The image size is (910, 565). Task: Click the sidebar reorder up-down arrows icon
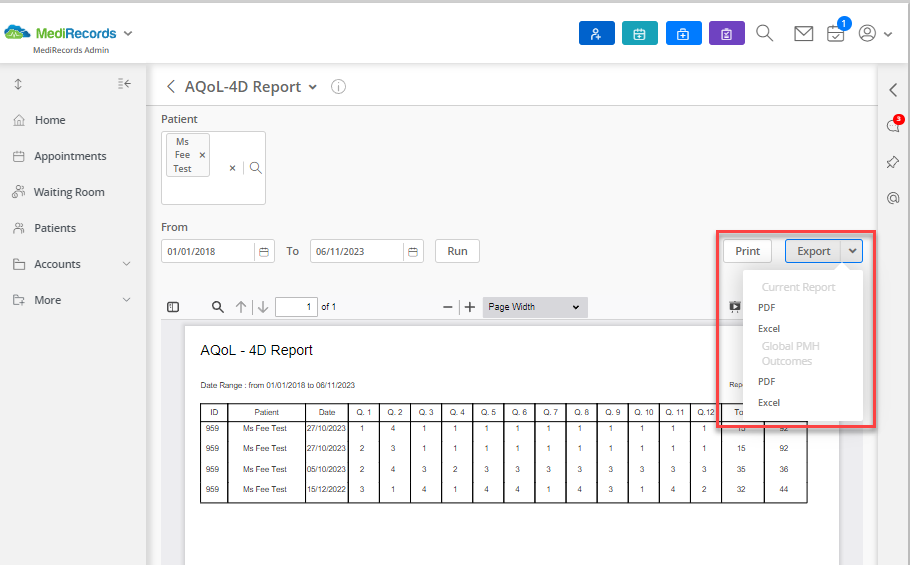click(x=18, y=84)
